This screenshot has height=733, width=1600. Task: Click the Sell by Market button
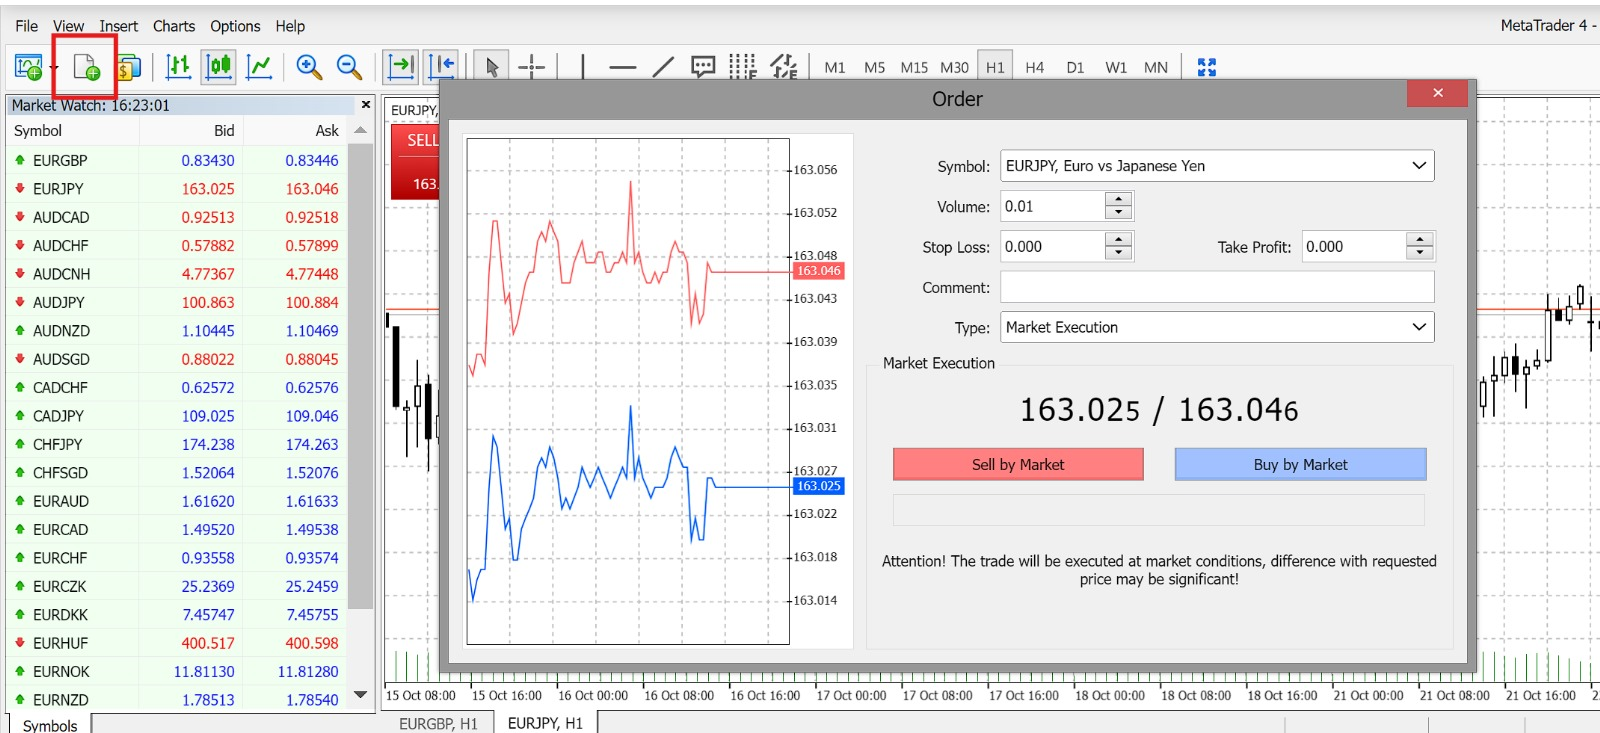pyautogui.click(x=1018, y=464)
